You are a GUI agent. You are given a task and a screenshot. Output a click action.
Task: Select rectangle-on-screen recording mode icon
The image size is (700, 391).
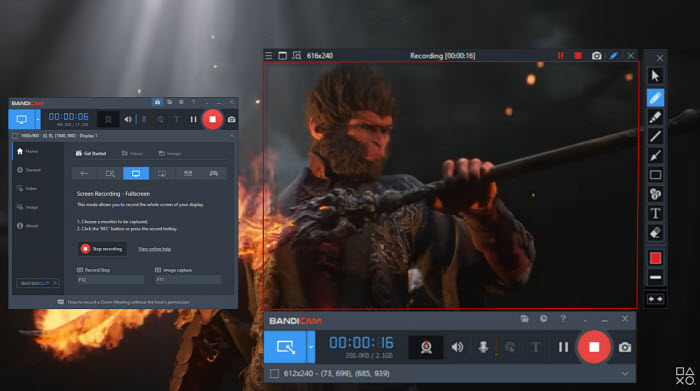click(110, 173)
